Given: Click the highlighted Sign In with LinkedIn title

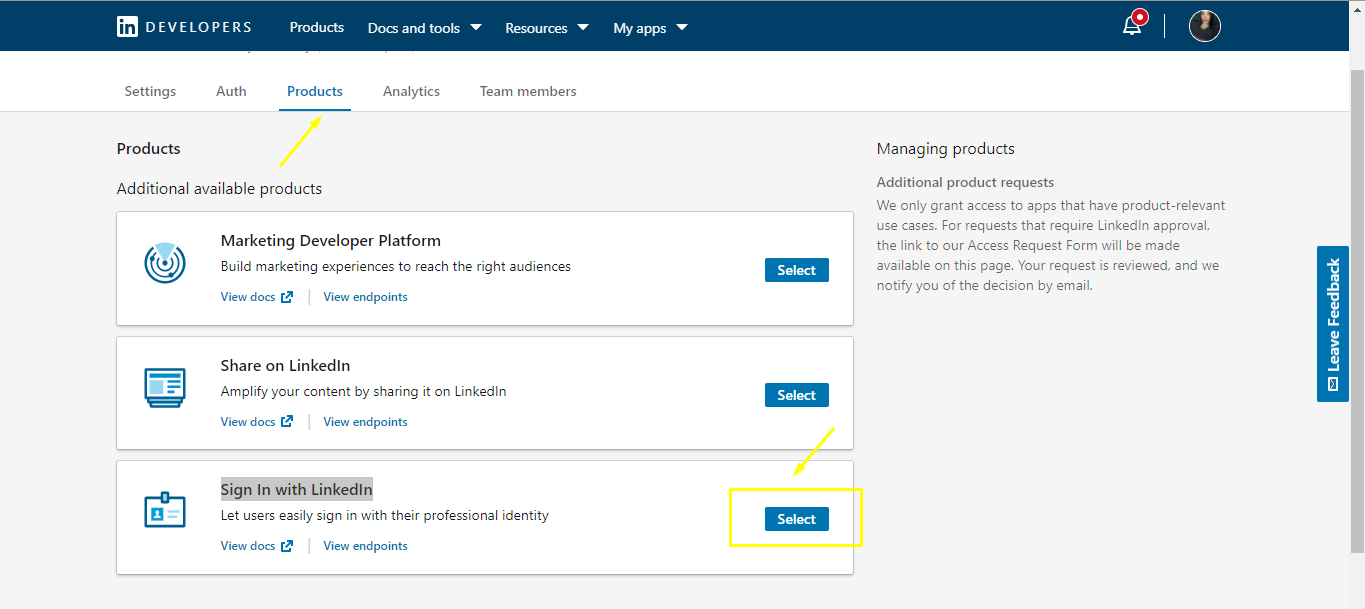Looking at the screenshot, I should [x=296, y=489].
